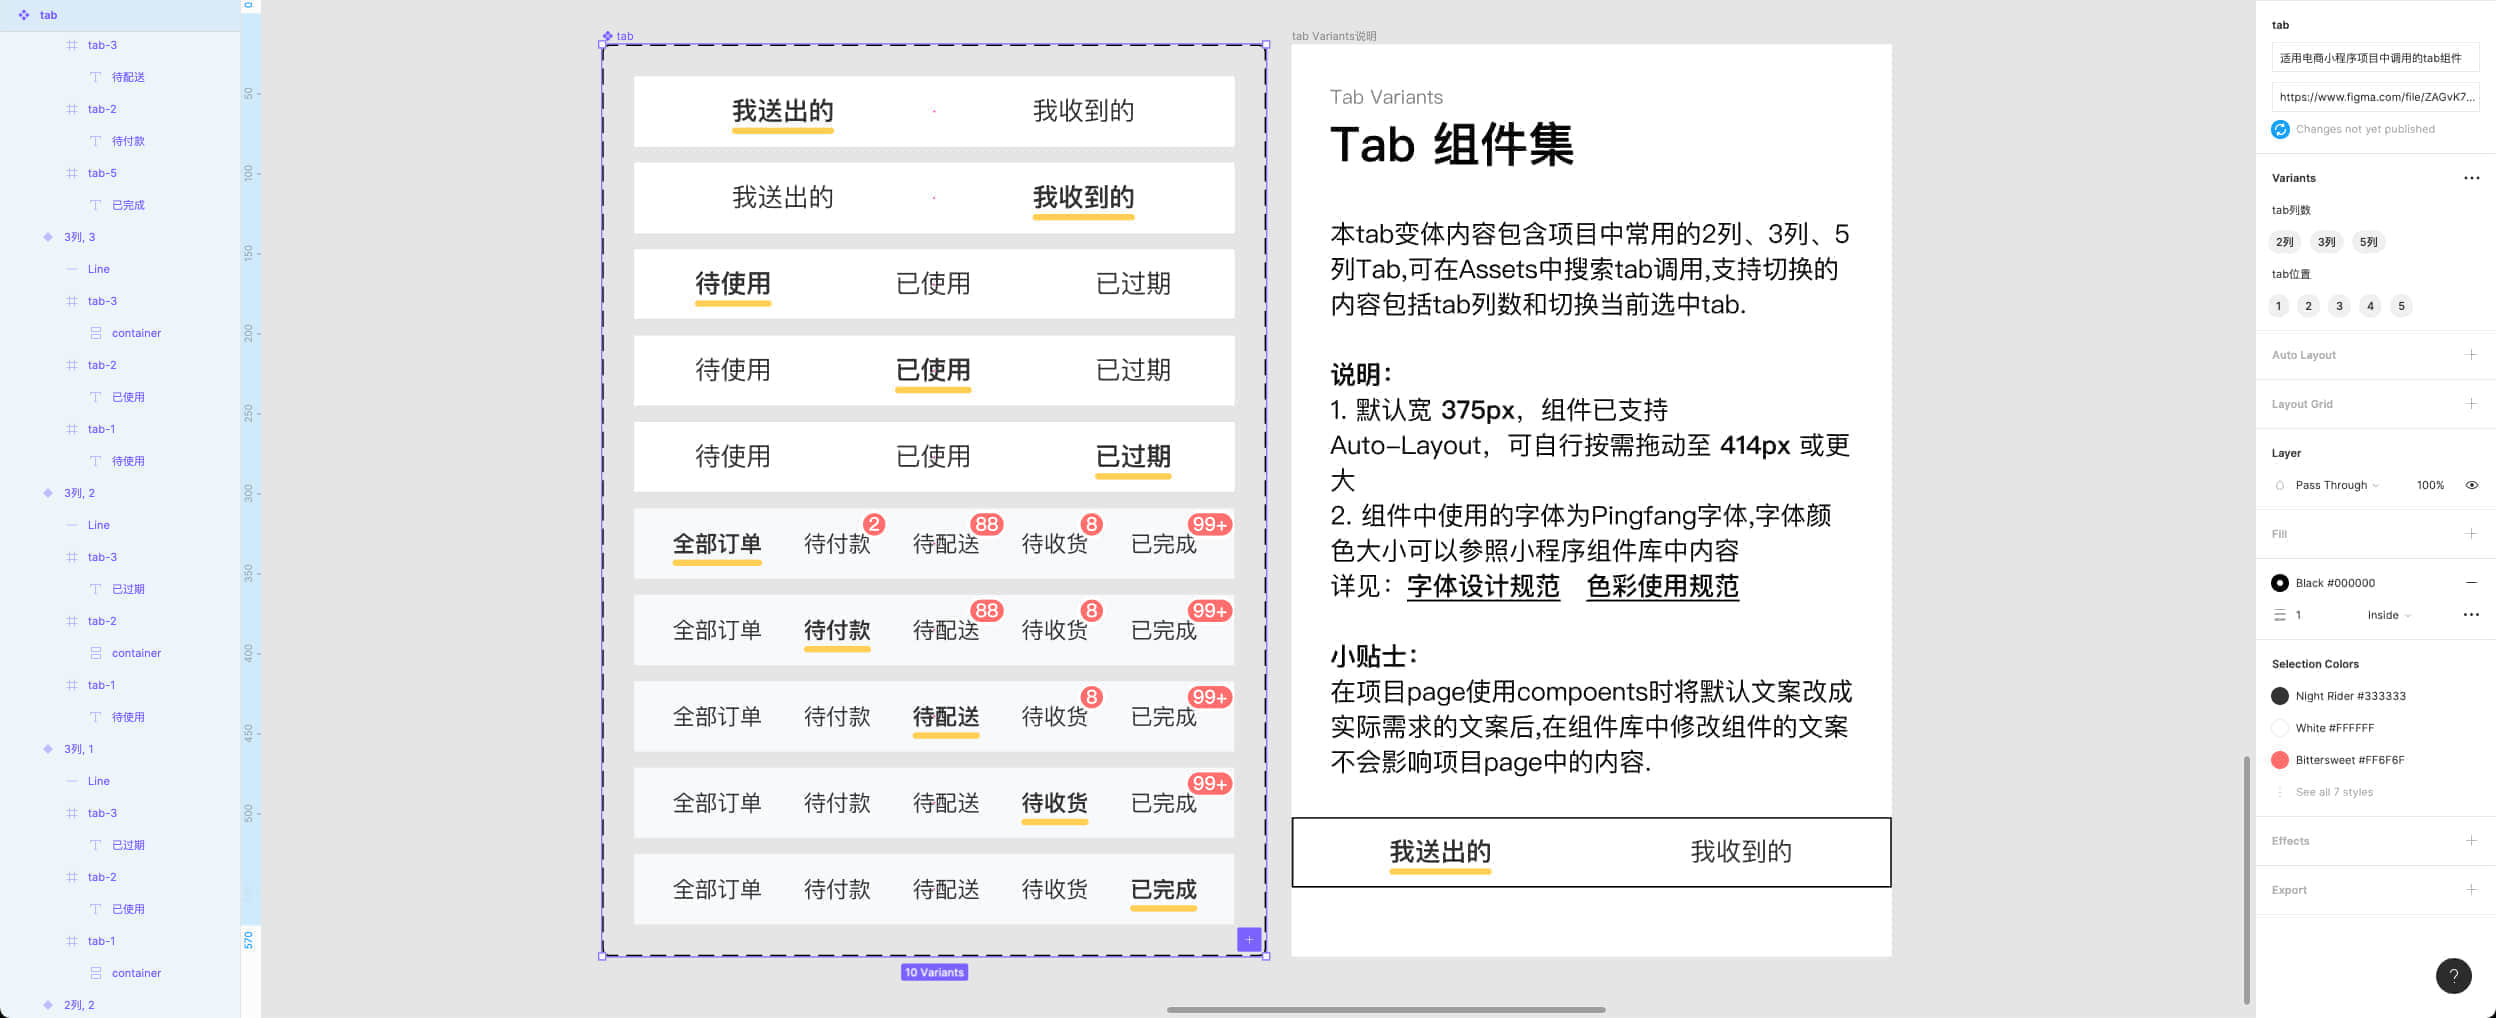Select tab位置 chip 4
The image size is (2496, 1018).
(x=2370, y=306)
